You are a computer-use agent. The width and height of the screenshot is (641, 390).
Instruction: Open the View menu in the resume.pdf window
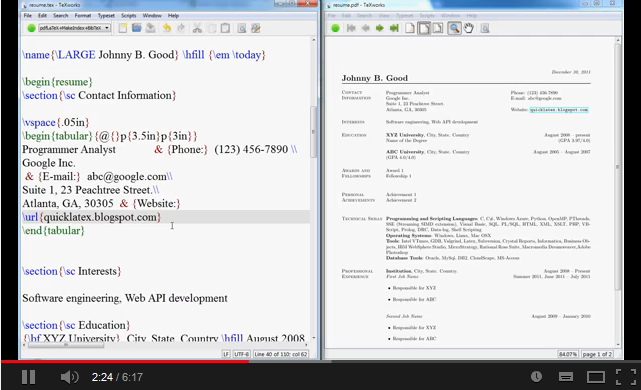(x=384, y=16)
